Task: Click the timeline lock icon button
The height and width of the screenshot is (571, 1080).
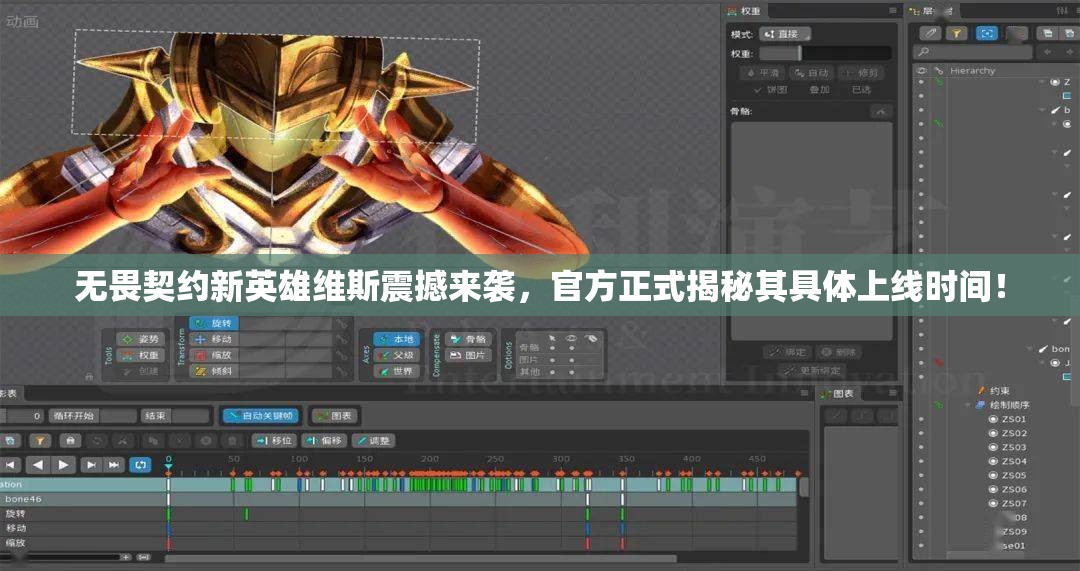Action: (70, 441)
